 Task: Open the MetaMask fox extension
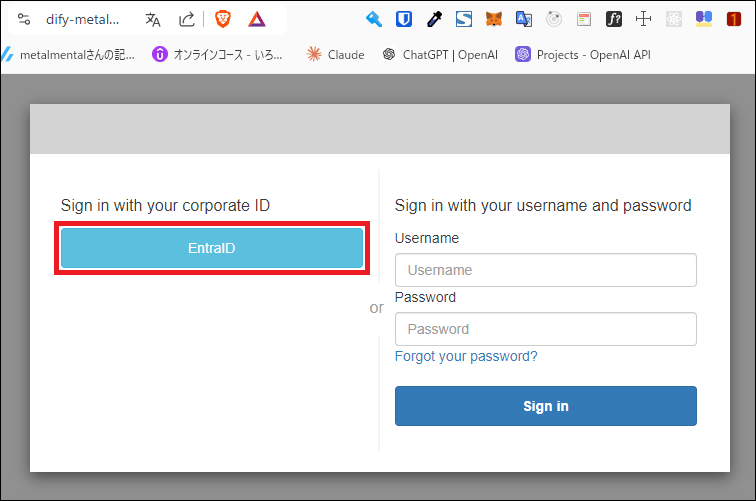pyautogui.click(x=494, y=19)
